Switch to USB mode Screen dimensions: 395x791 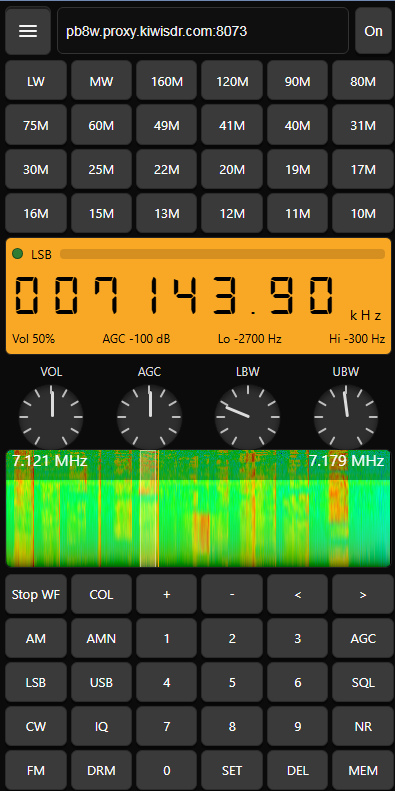pyautogui.click(x=101, y=683)
